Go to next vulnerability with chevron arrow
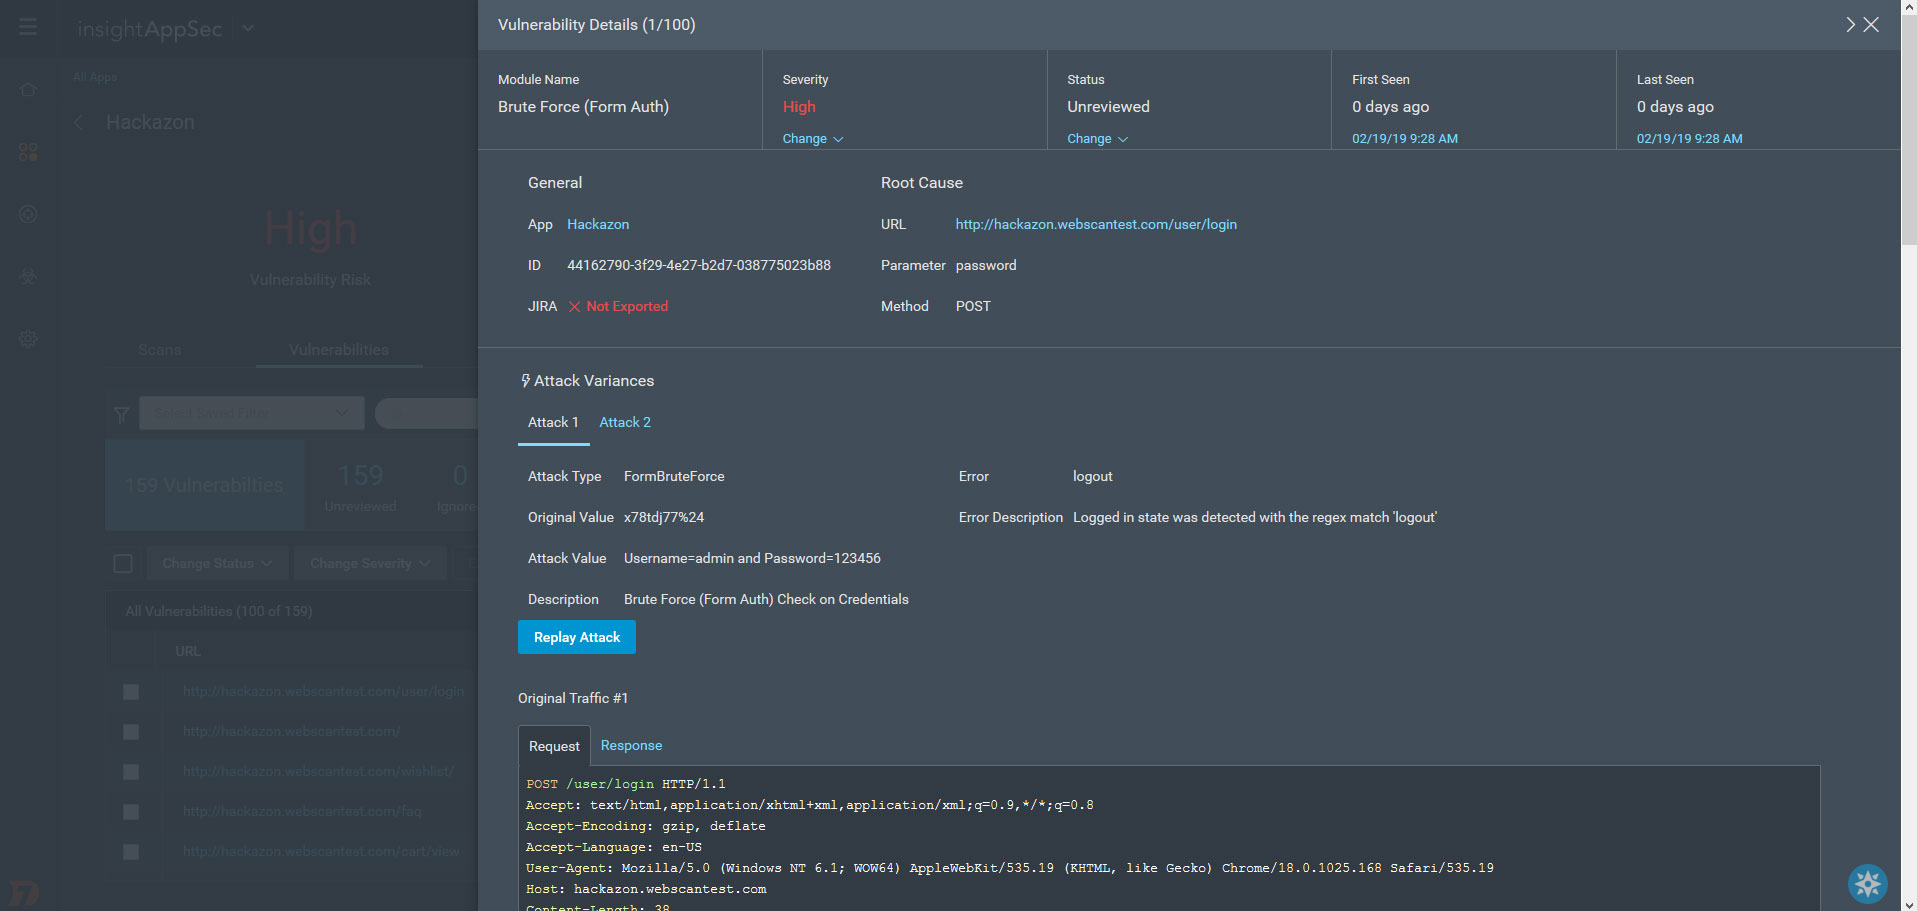Screen dimensions: 1917x911 coord(1850,25)
